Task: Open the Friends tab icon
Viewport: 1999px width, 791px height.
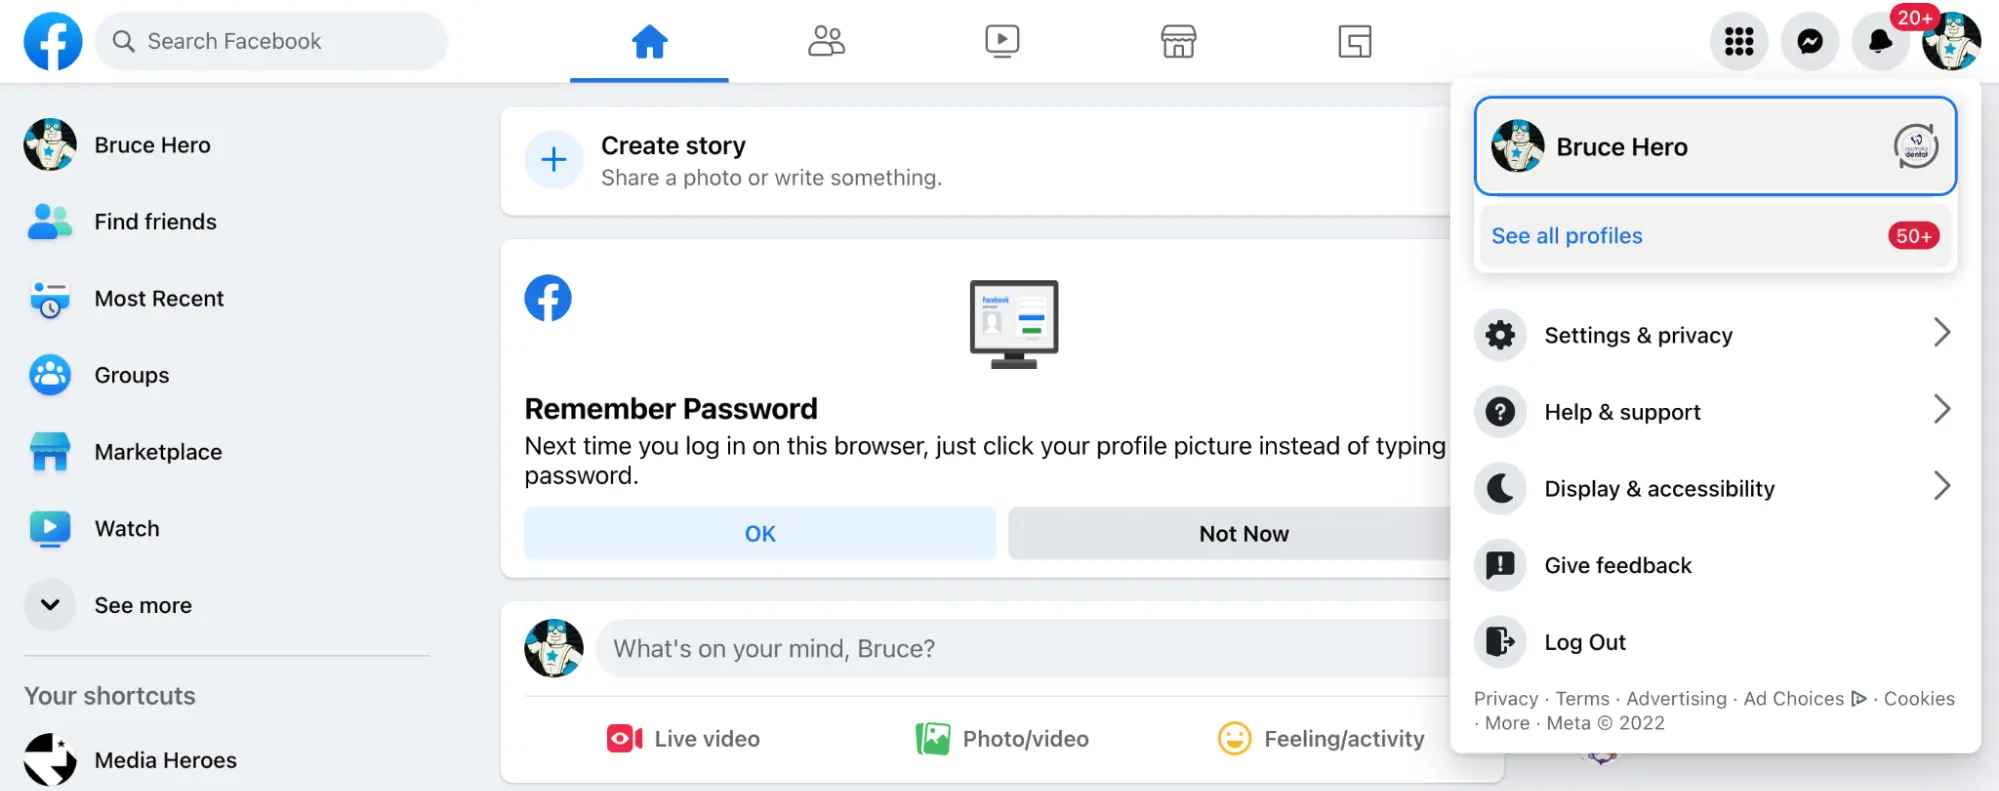Action: (826, 41)
